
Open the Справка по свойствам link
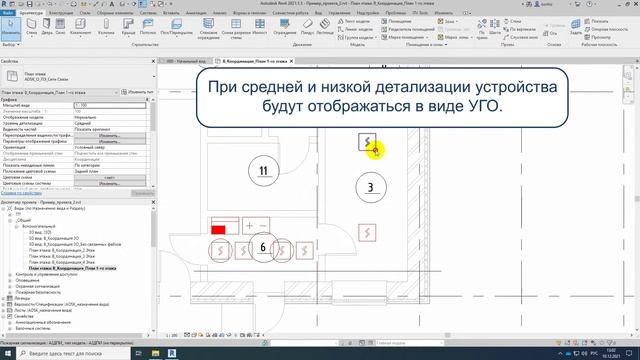(21, 193)
